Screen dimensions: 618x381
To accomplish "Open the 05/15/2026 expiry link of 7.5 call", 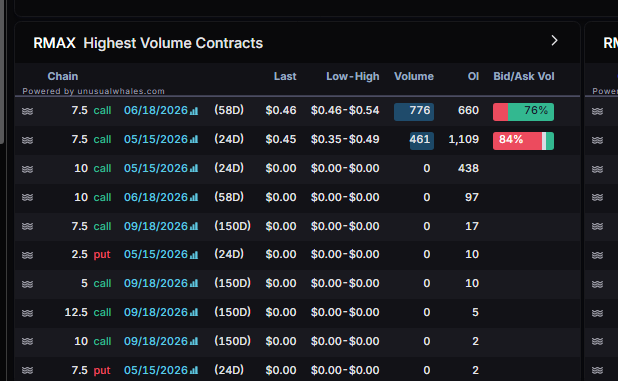I will (x=156, y=139).
